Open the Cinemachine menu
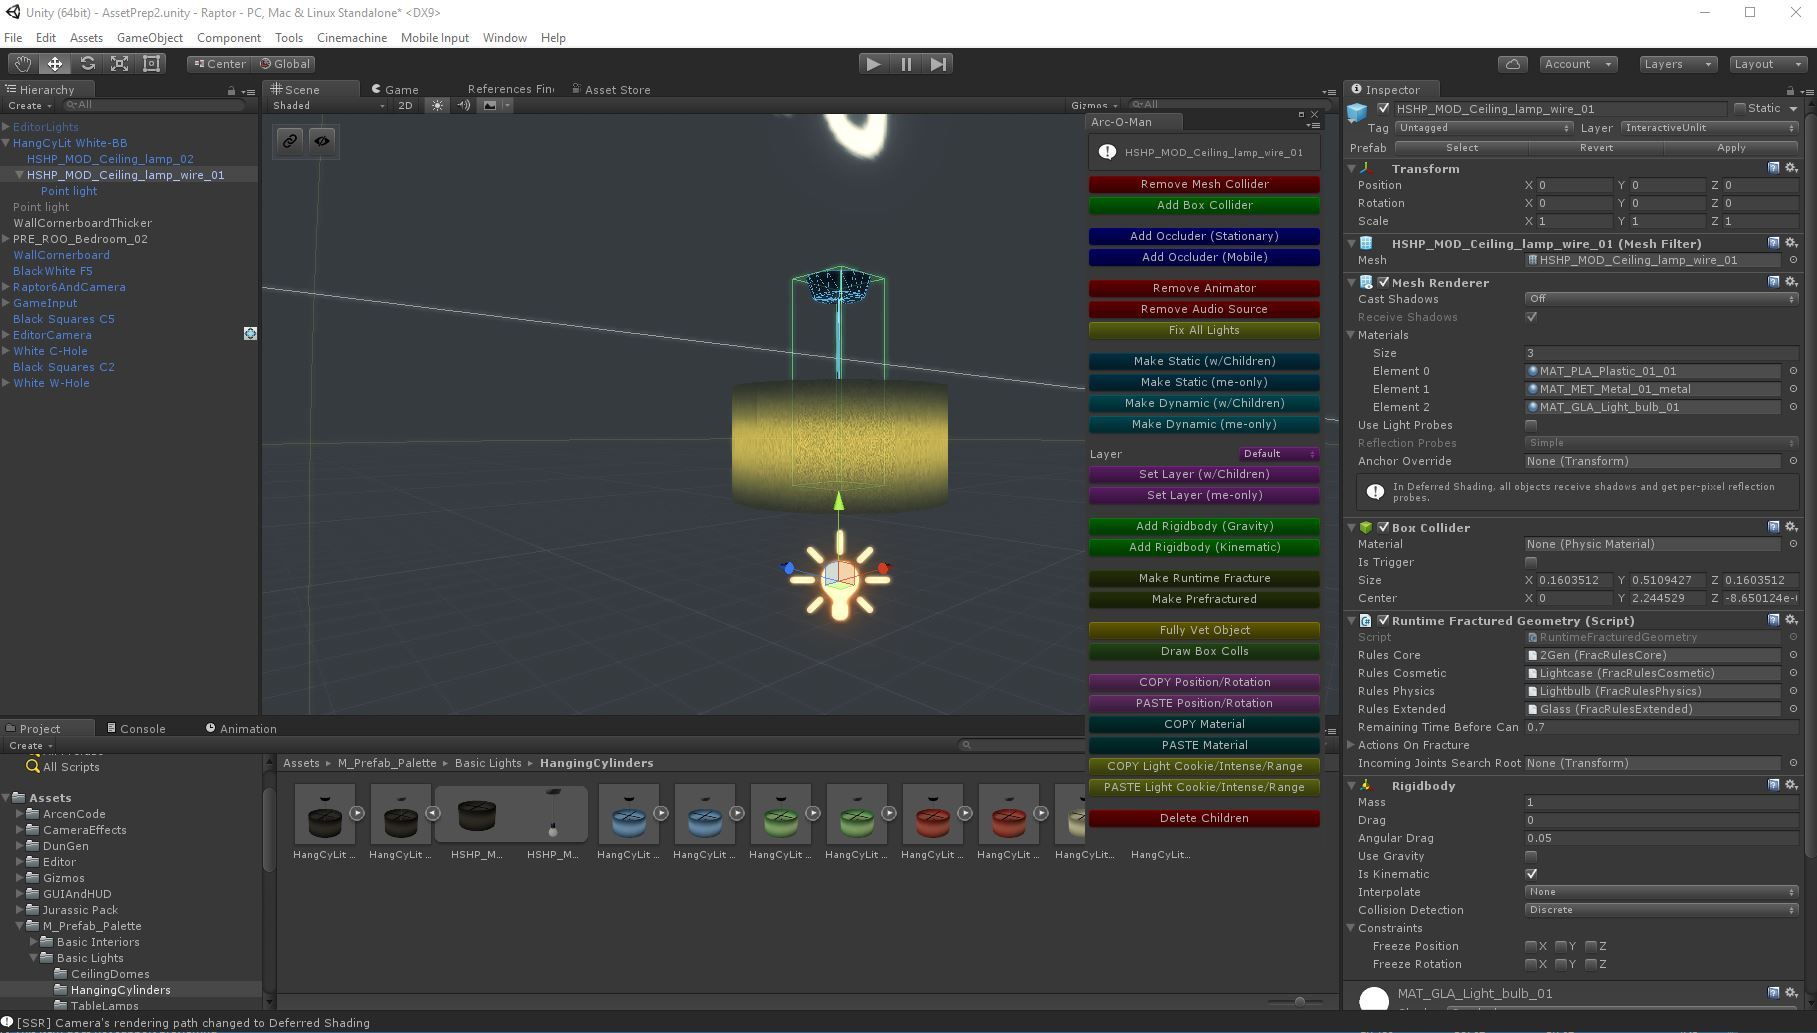 pyautogui.click(x=352, y=38)
